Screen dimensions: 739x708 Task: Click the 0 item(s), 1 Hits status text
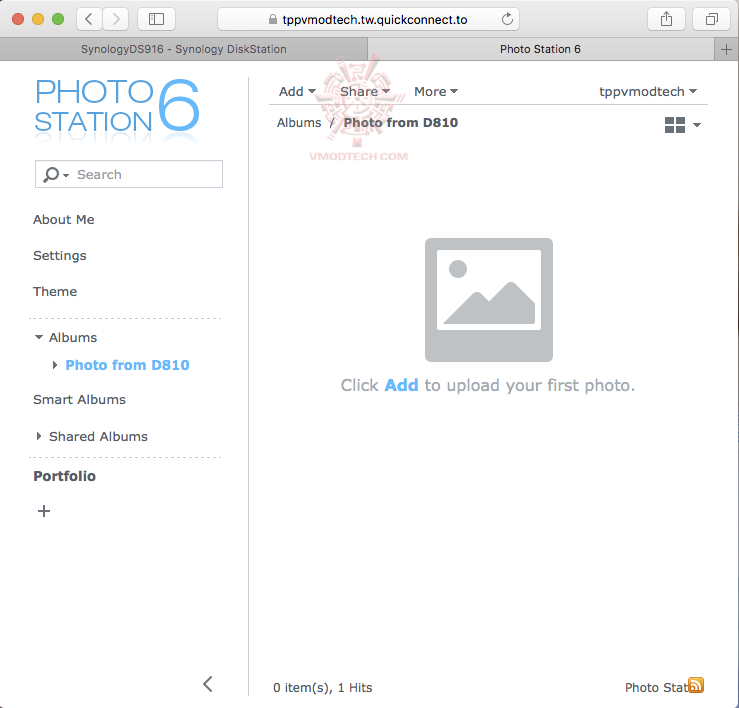[x=322, y=688]
